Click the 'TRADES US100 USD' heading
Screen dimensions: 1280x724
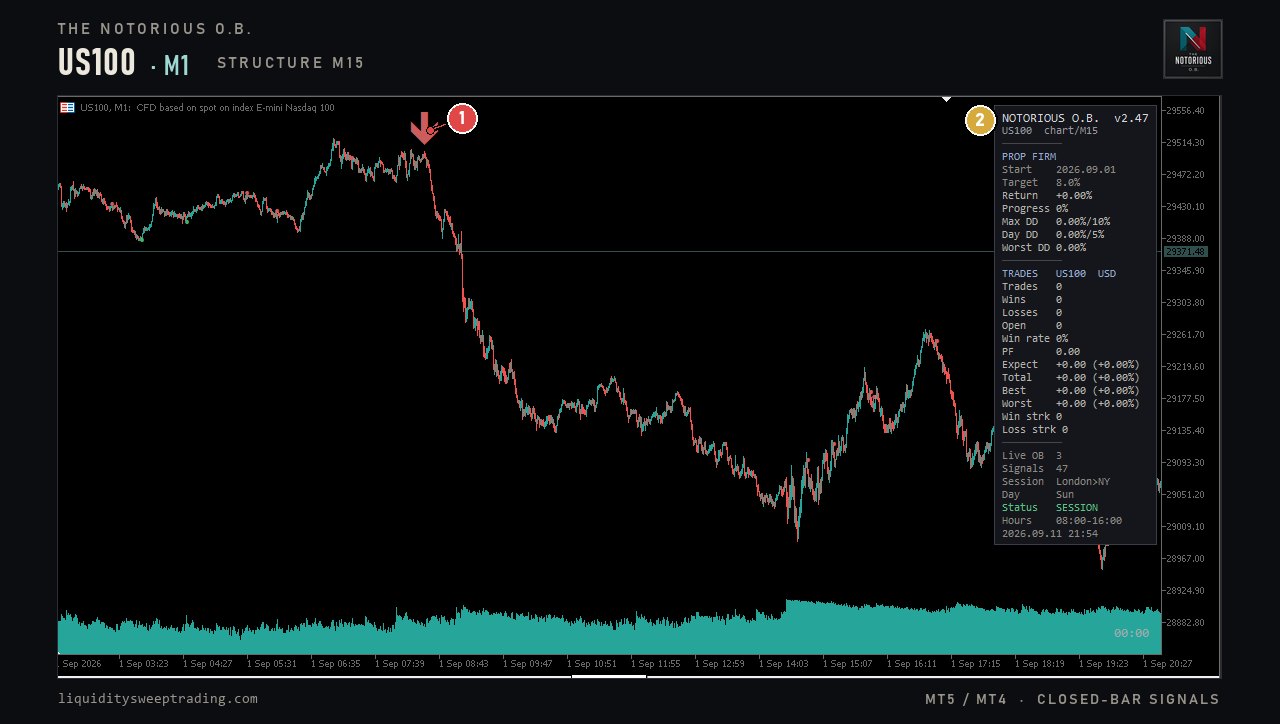[x=1059, y=274]
